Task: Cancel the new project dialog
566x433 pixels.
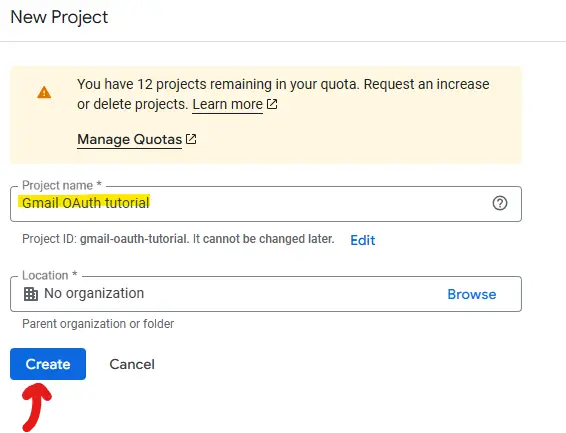Action: click(132, 364)
